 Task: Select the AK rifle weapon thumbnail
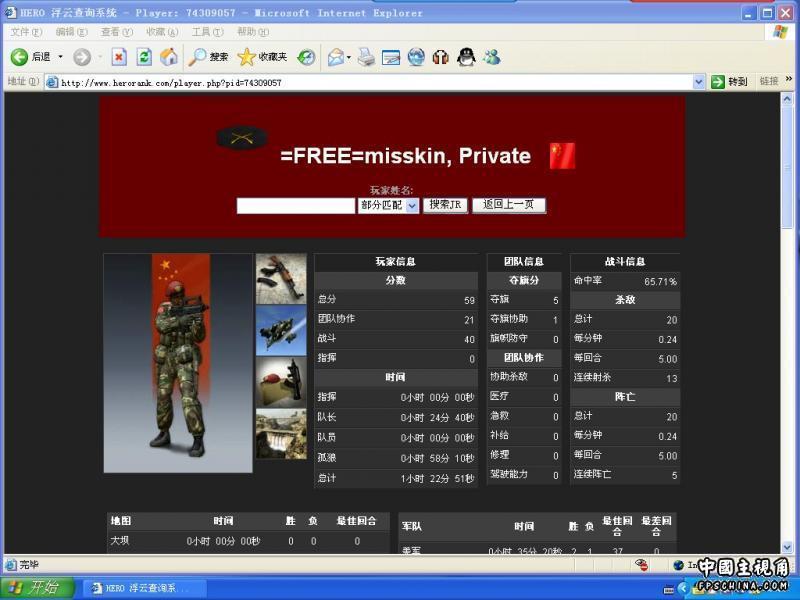281,279
